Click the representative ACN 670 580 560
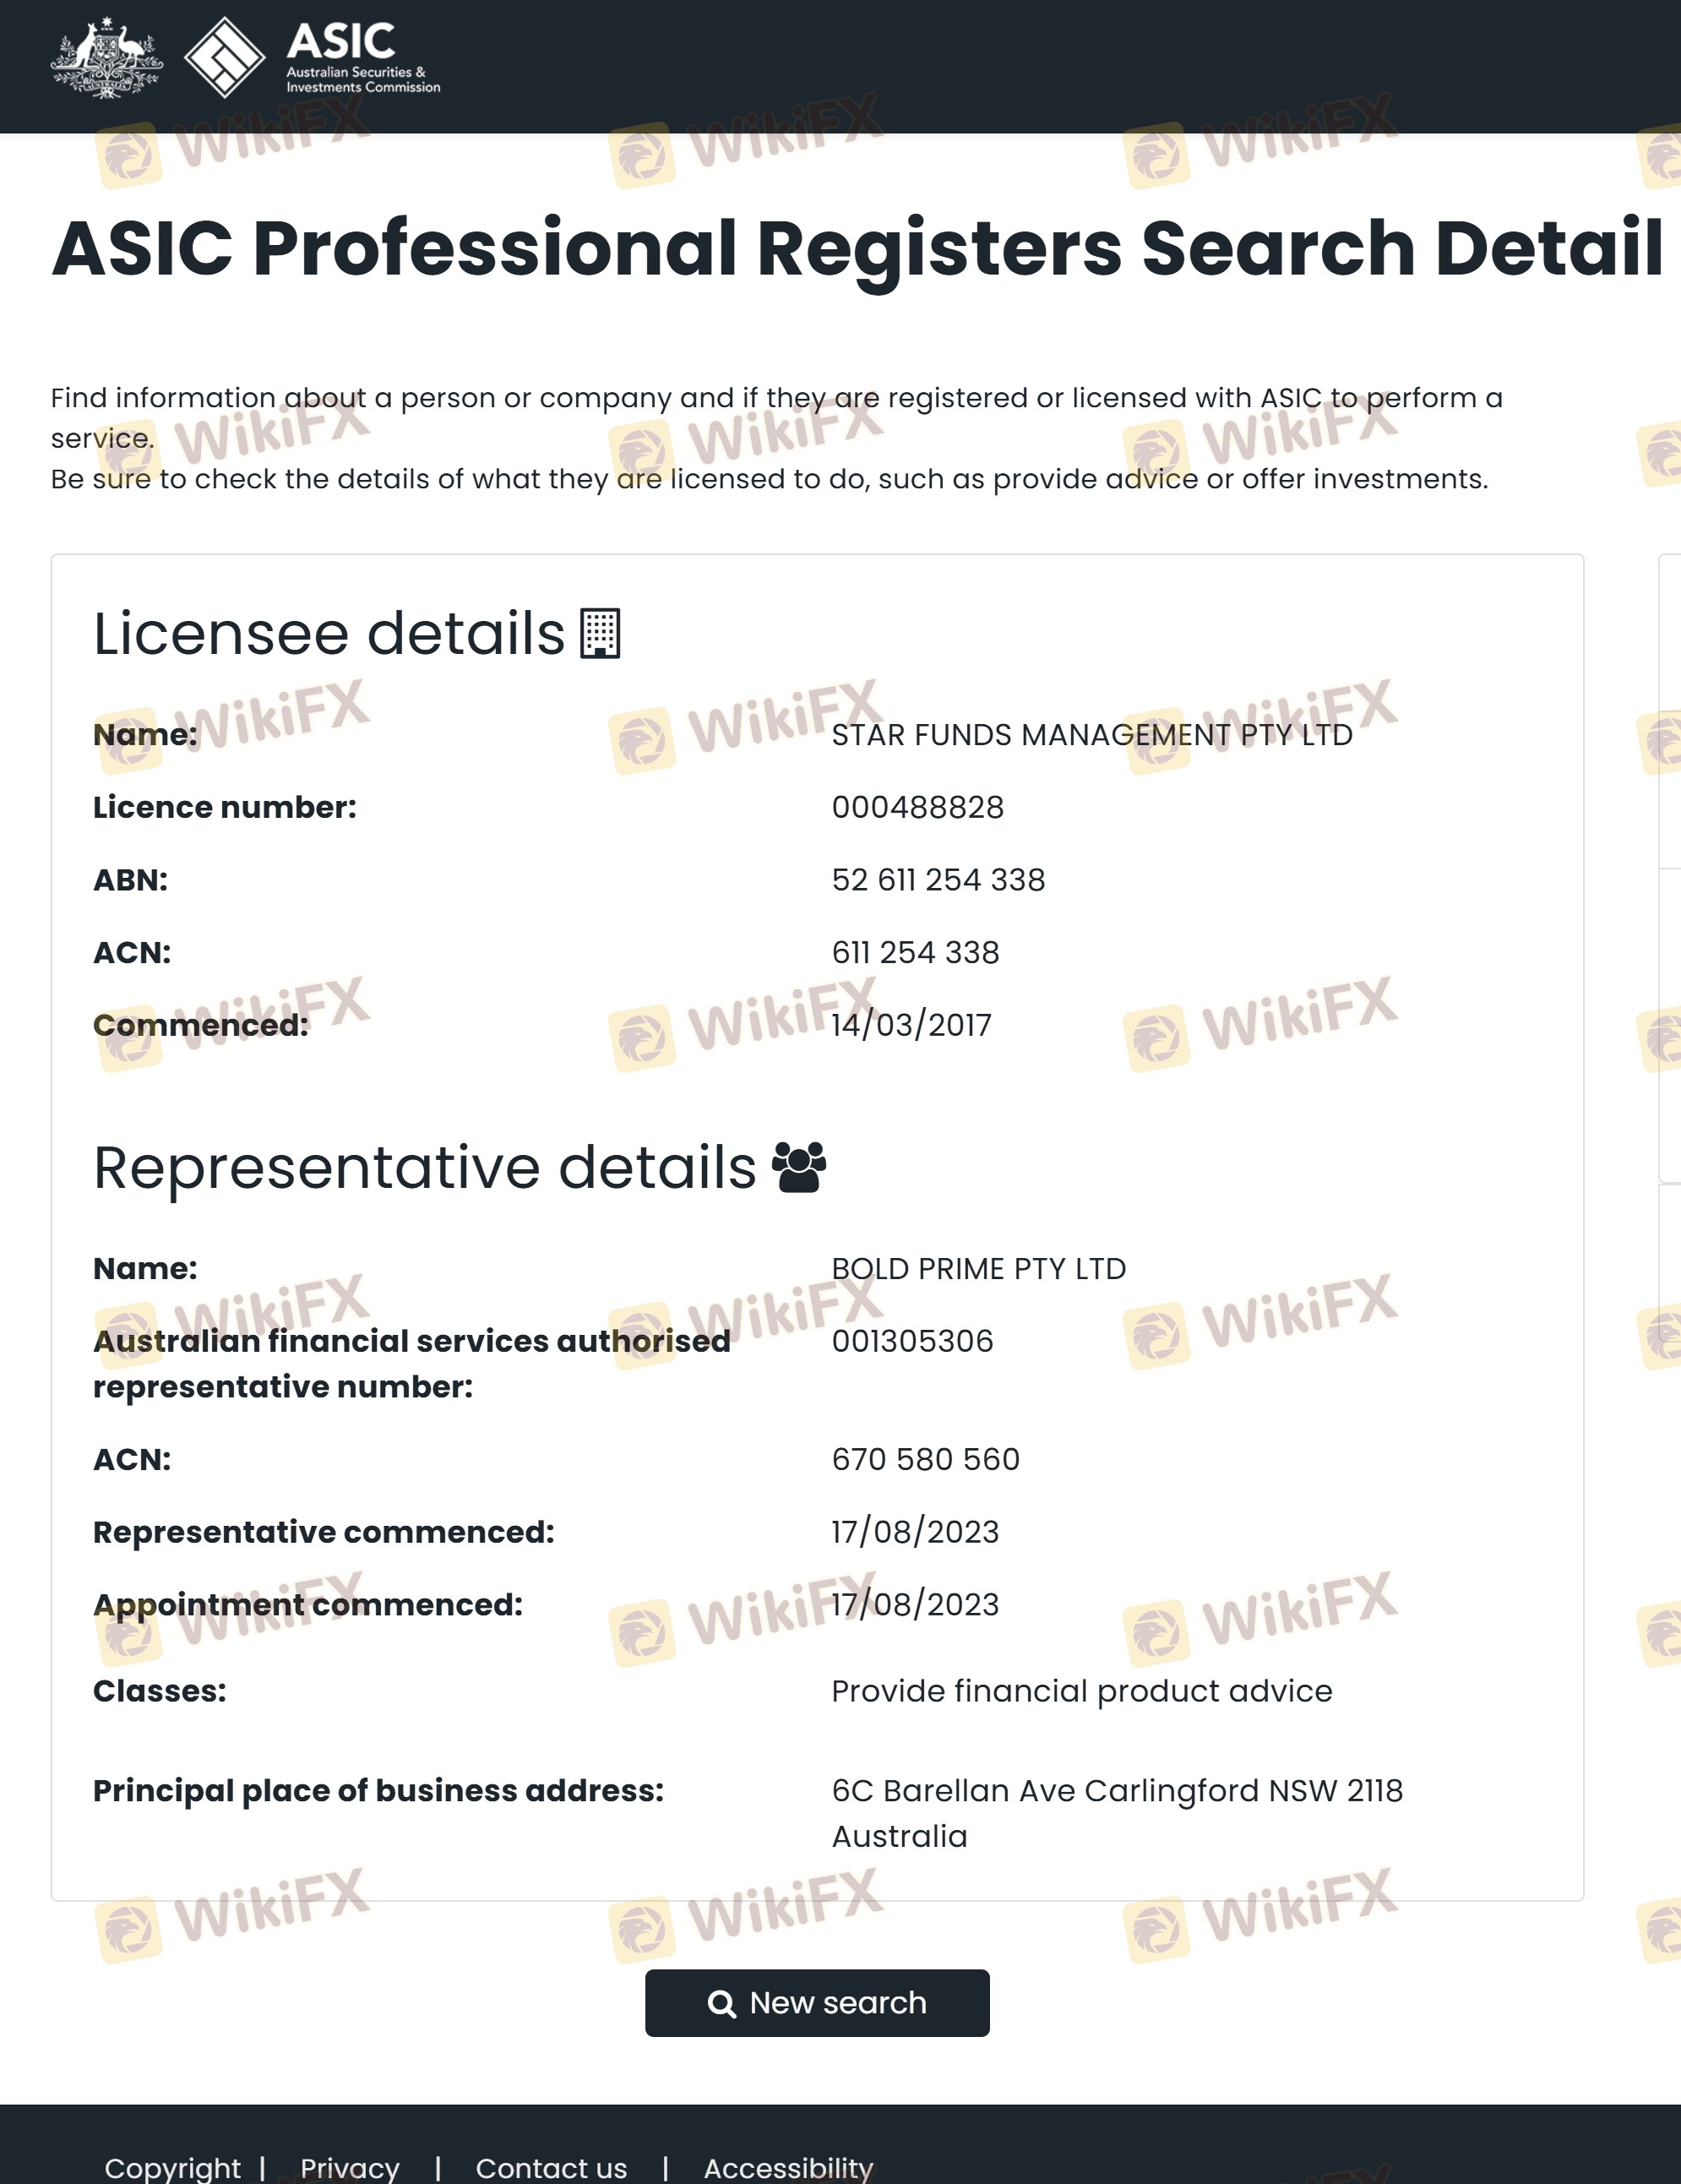Viewport: 1681px width, 2184px height. point(925,1459)
